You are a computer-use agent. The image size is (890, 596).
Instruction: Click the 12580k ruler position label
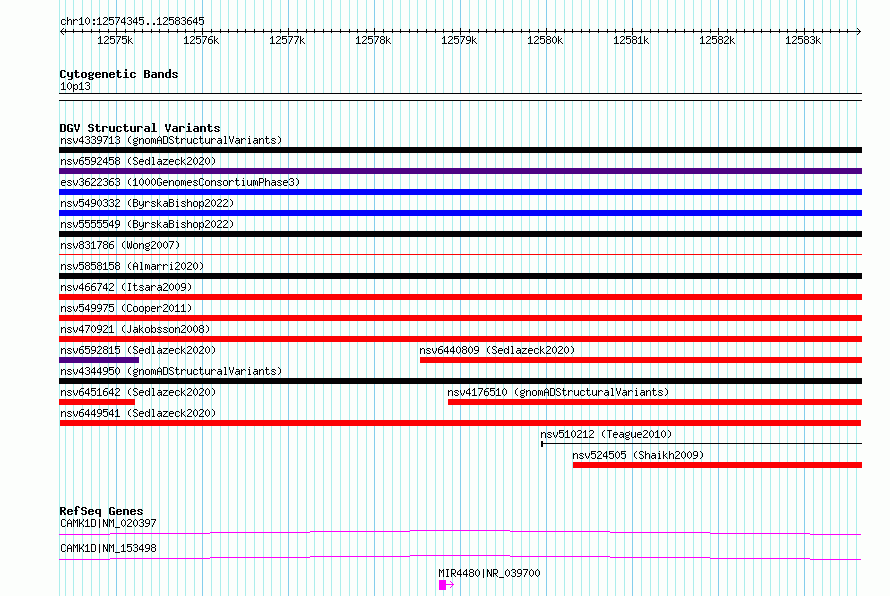click(545, 40)
